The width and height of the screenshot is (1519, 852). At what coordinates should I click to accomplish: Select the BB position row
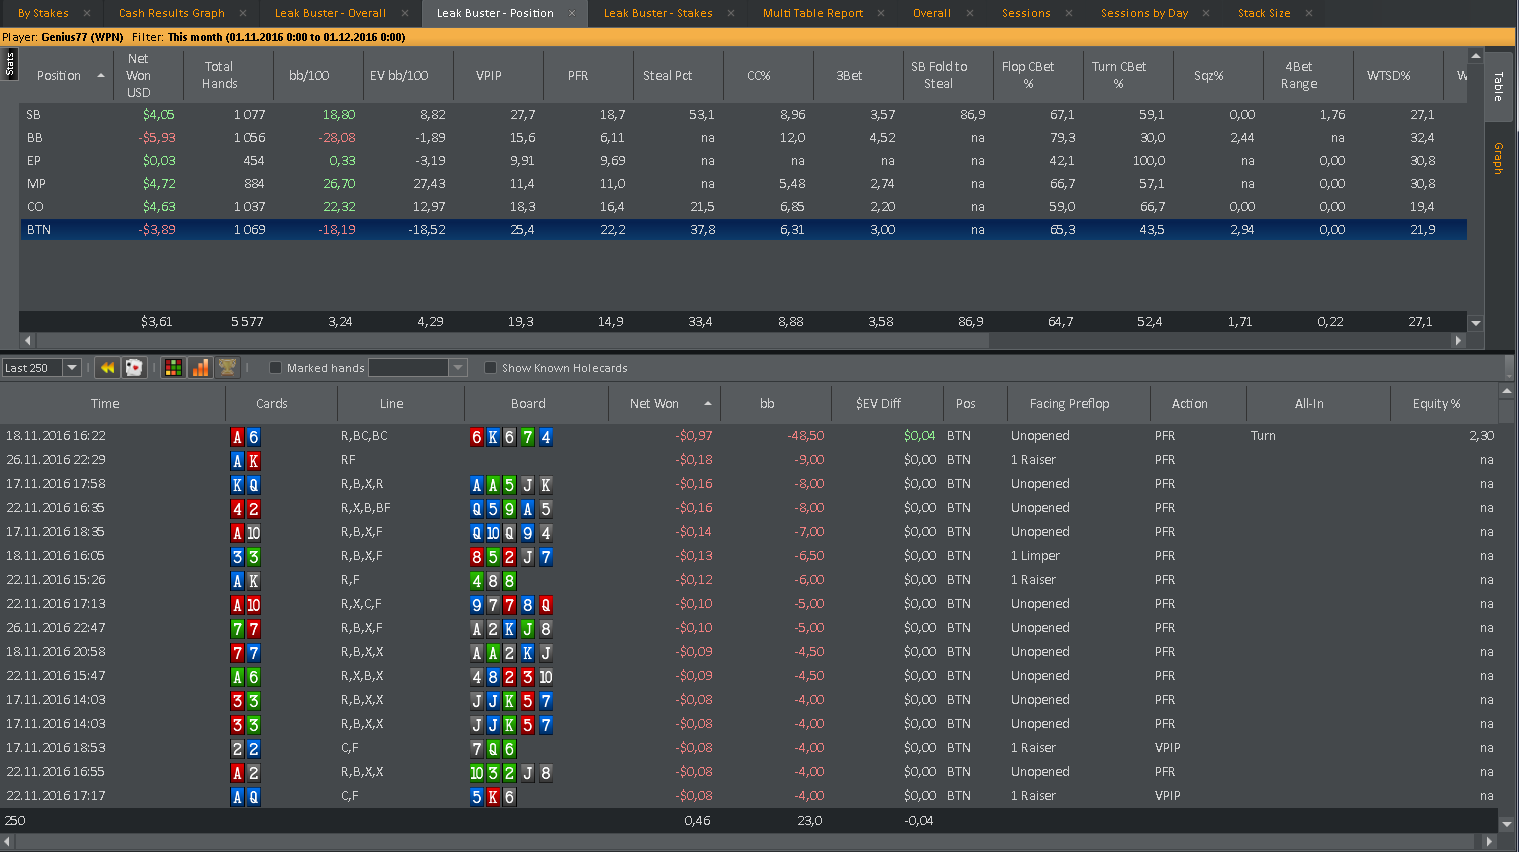[x=743, y=138]
